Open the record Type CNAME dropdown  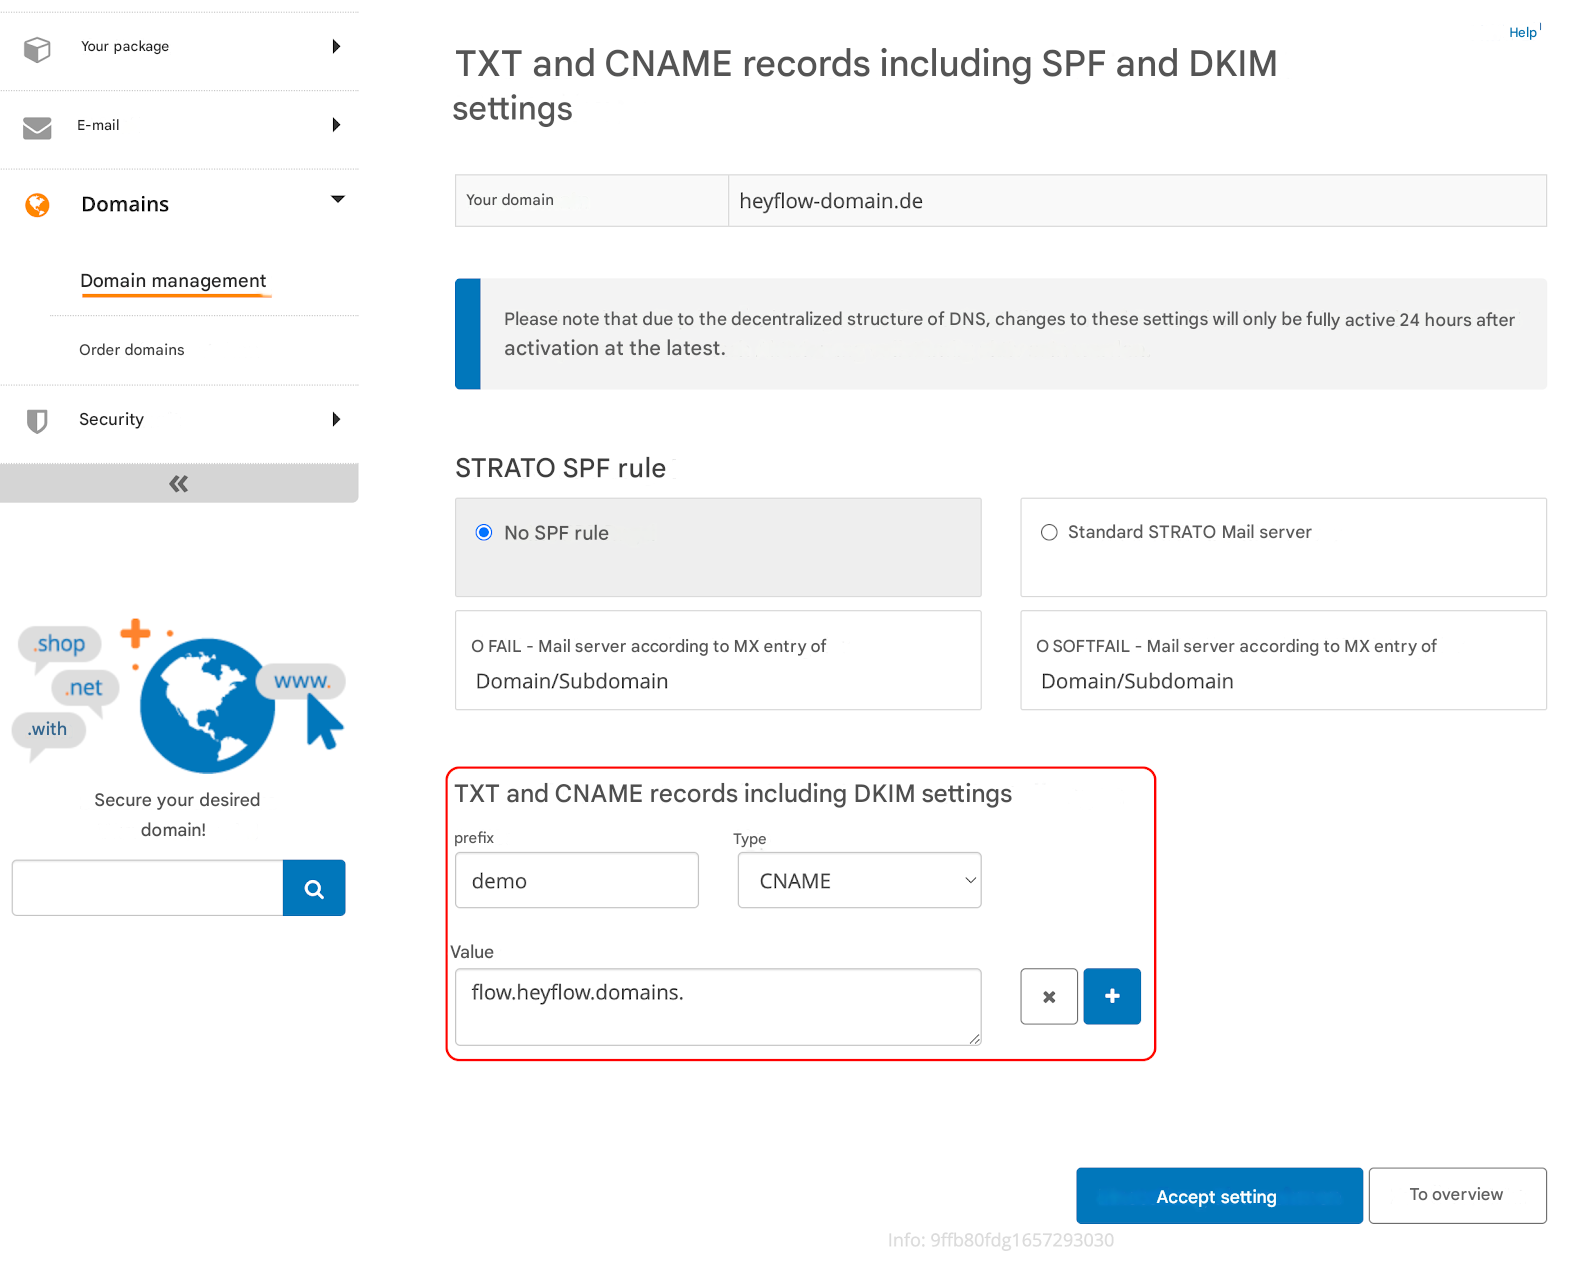click(x=859, y=881)
